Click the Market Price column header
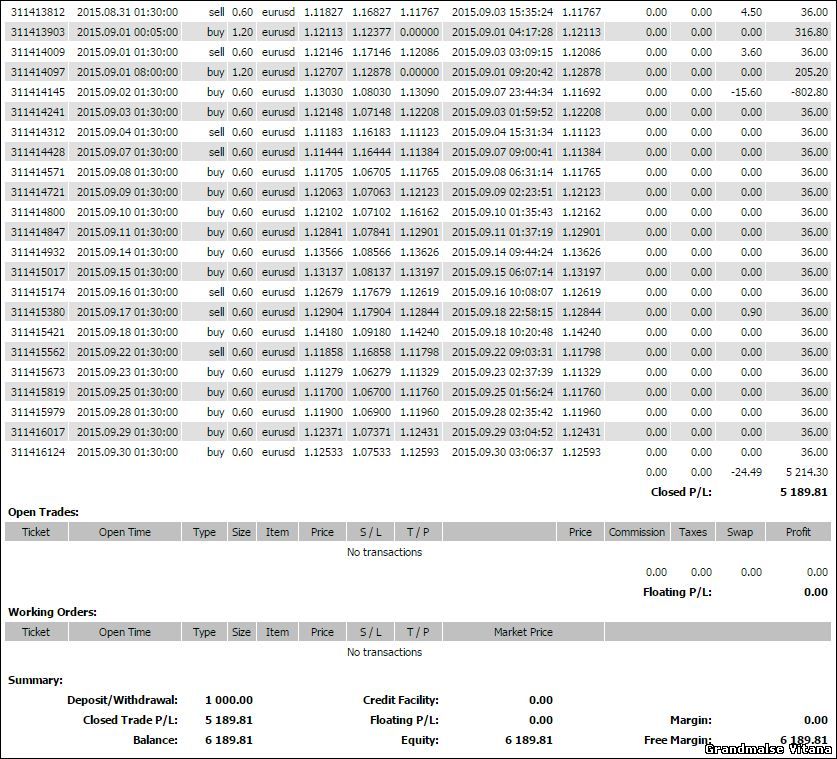The height and width of the screenshot is (759, 837). click(x=523, y=631)
